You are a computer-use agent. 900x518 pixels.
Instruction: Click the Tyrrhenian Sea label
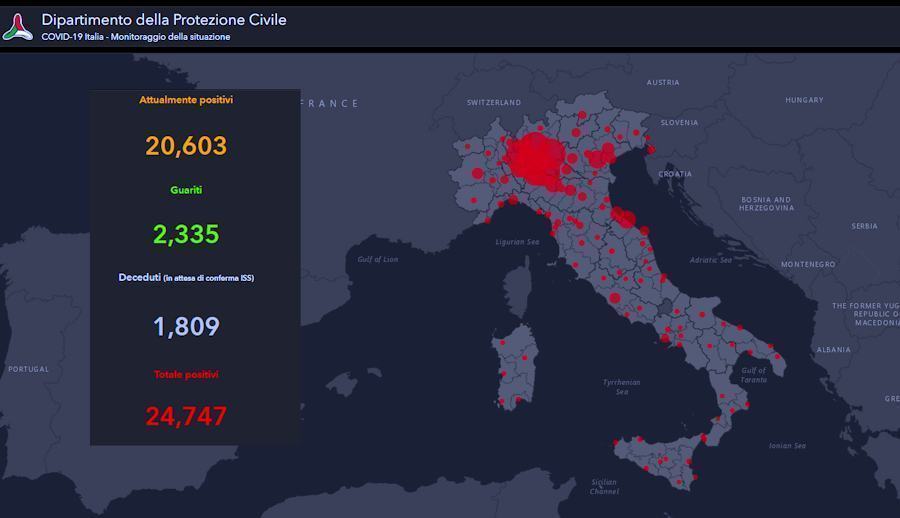(x=622, y=387)
